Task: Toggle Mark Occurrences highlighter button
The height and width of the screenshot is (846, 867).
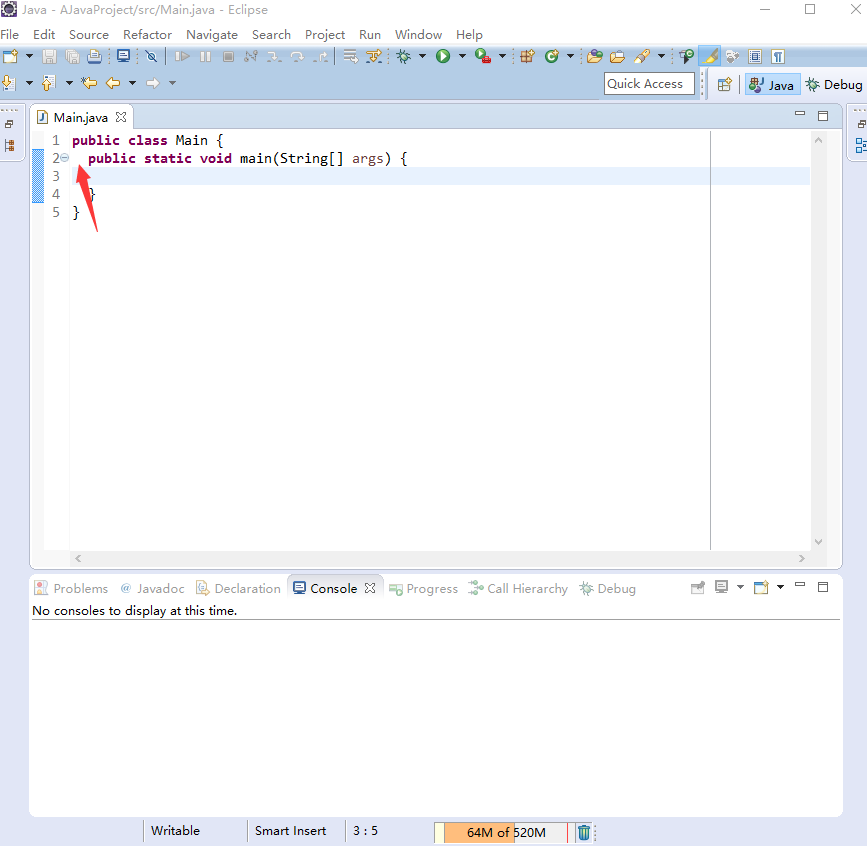Action: 709,57
